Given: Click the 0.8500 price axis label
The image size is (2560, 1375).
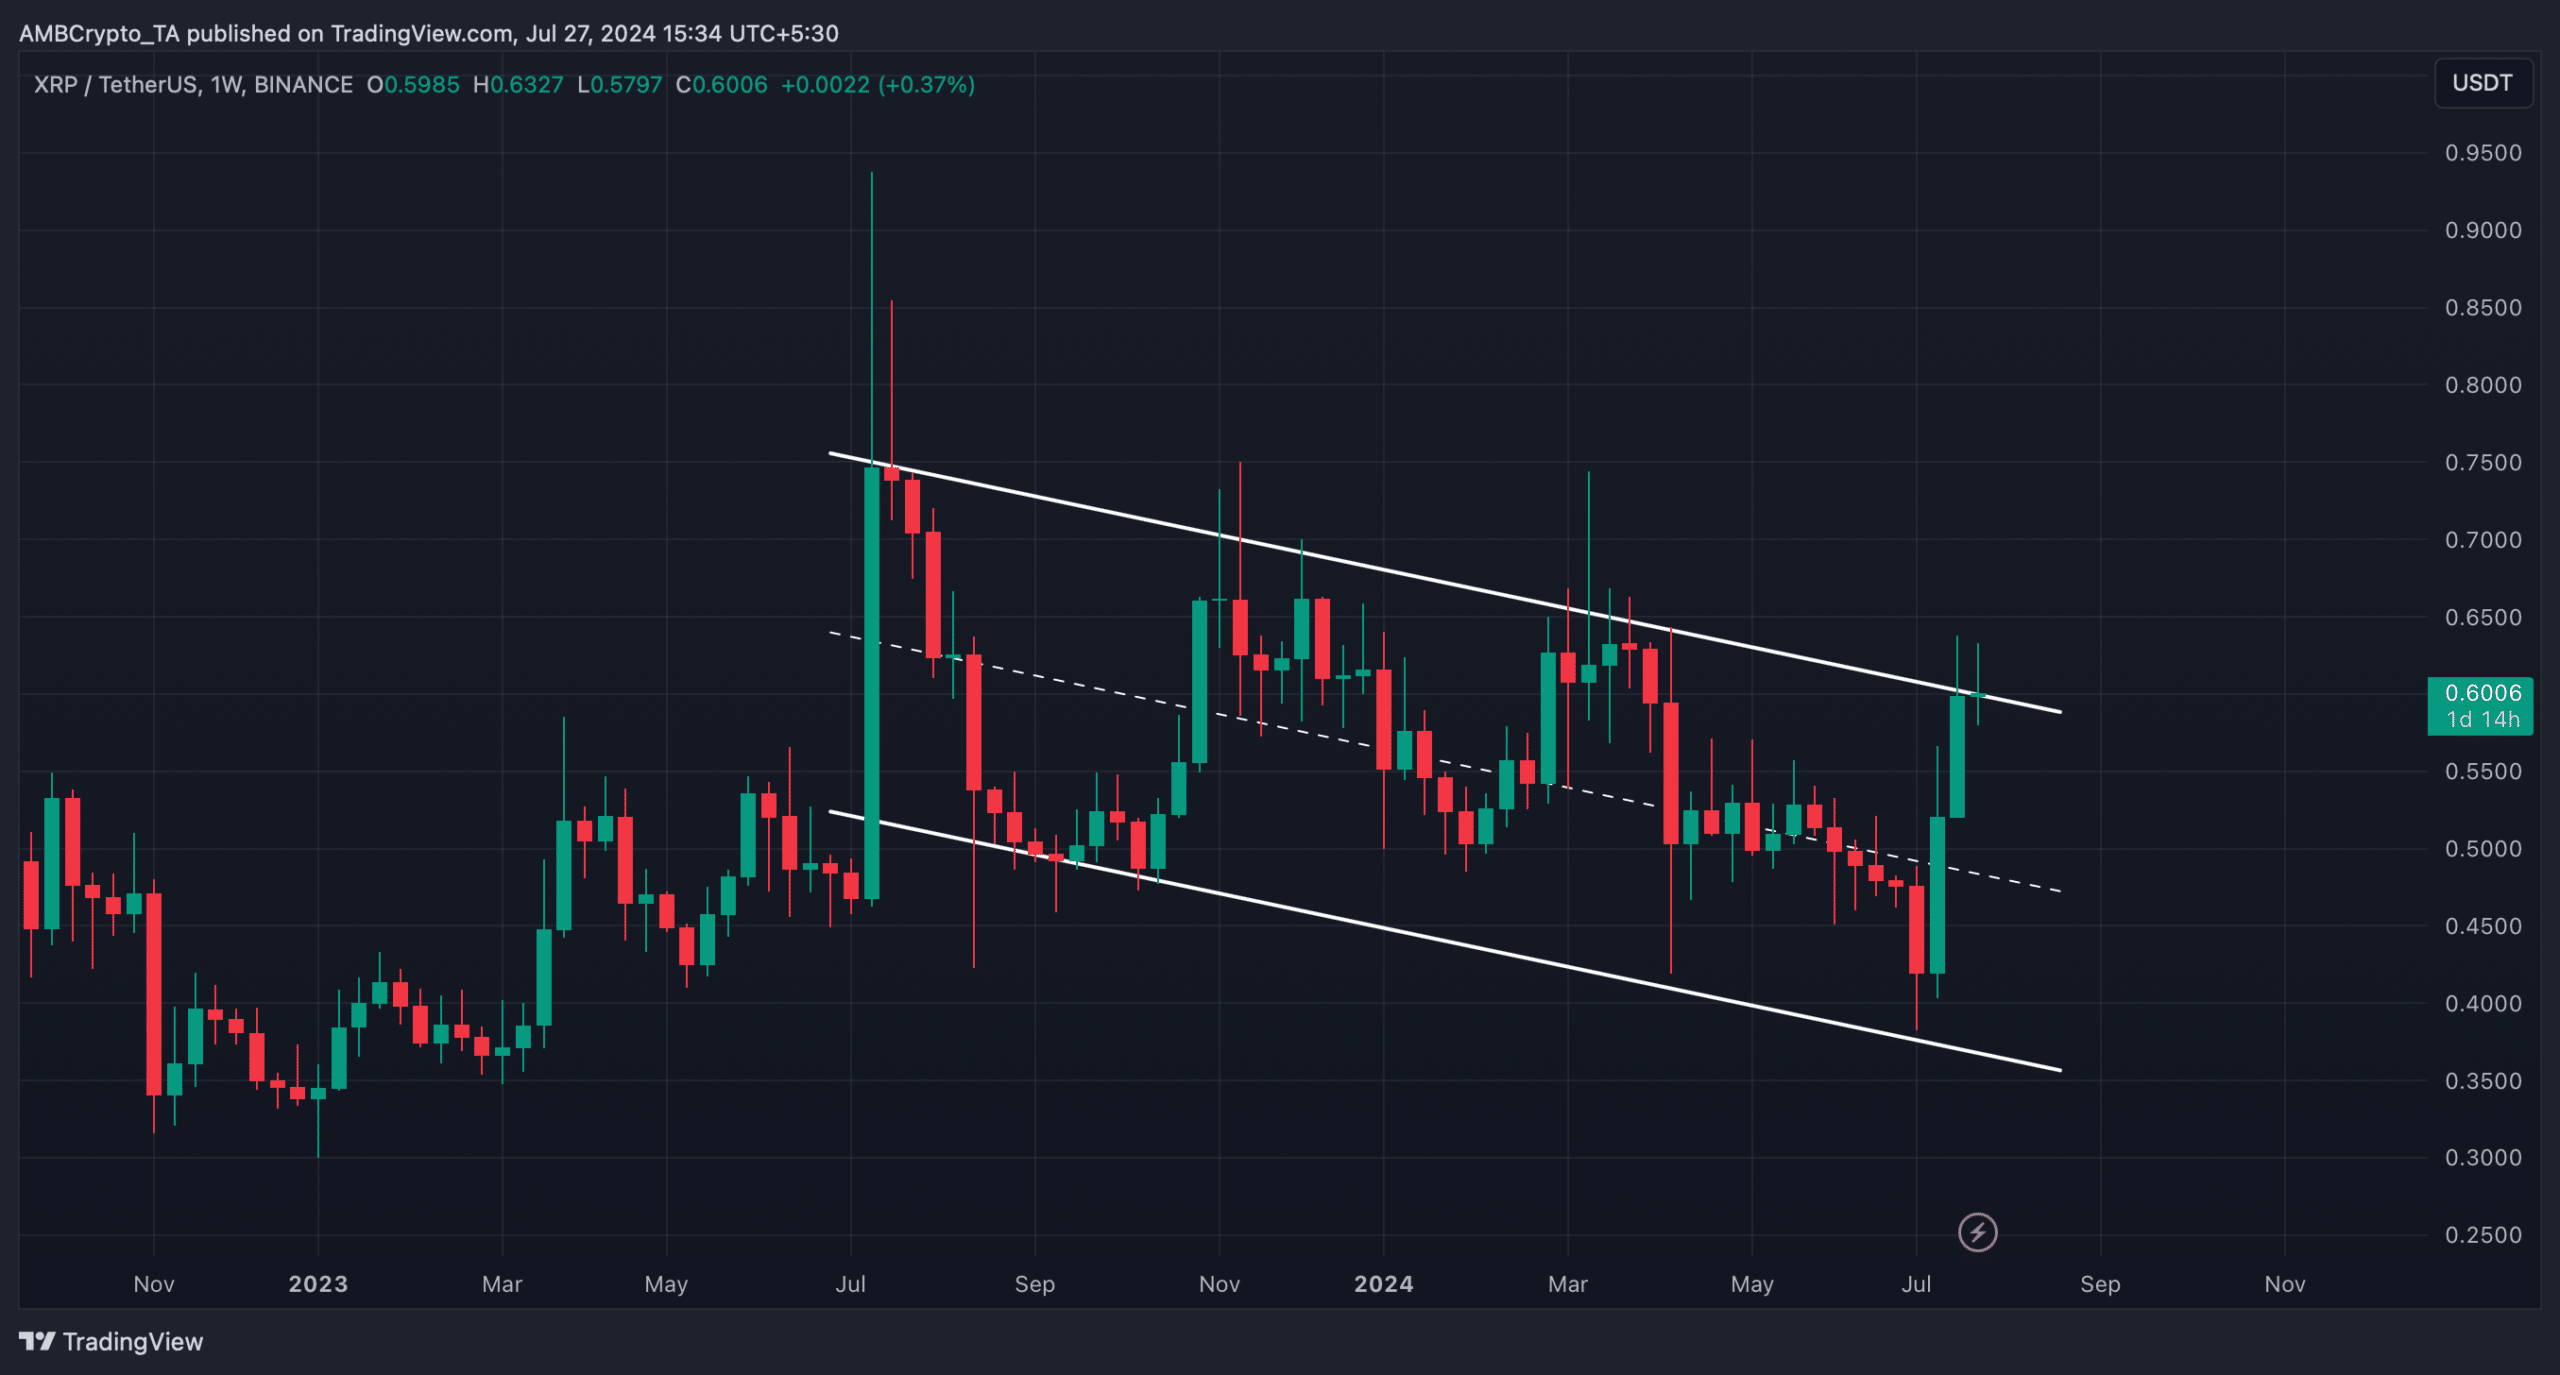Looking at the screenshot, I should (x=2483, y=308).
